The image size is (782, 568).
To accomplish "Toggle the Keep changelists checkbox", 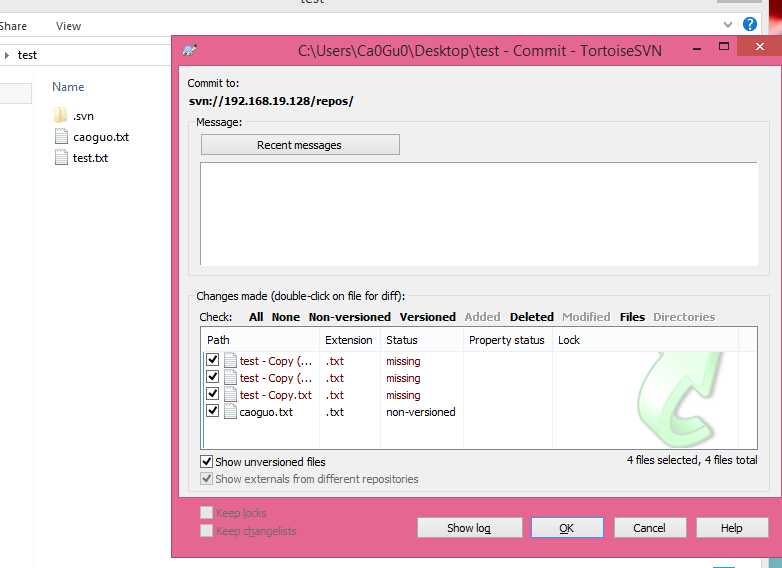I will 206,530.
